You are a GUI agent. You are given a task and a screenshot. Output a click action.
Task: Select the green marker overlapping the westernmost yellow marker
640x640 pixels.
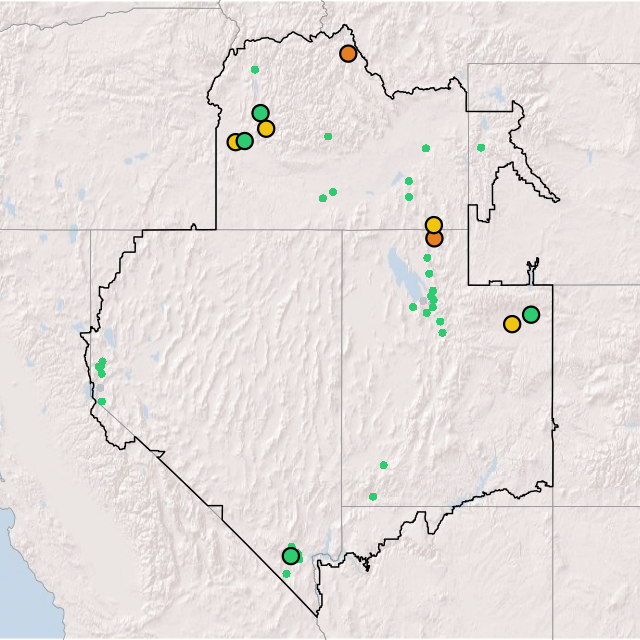coord(245,141)
